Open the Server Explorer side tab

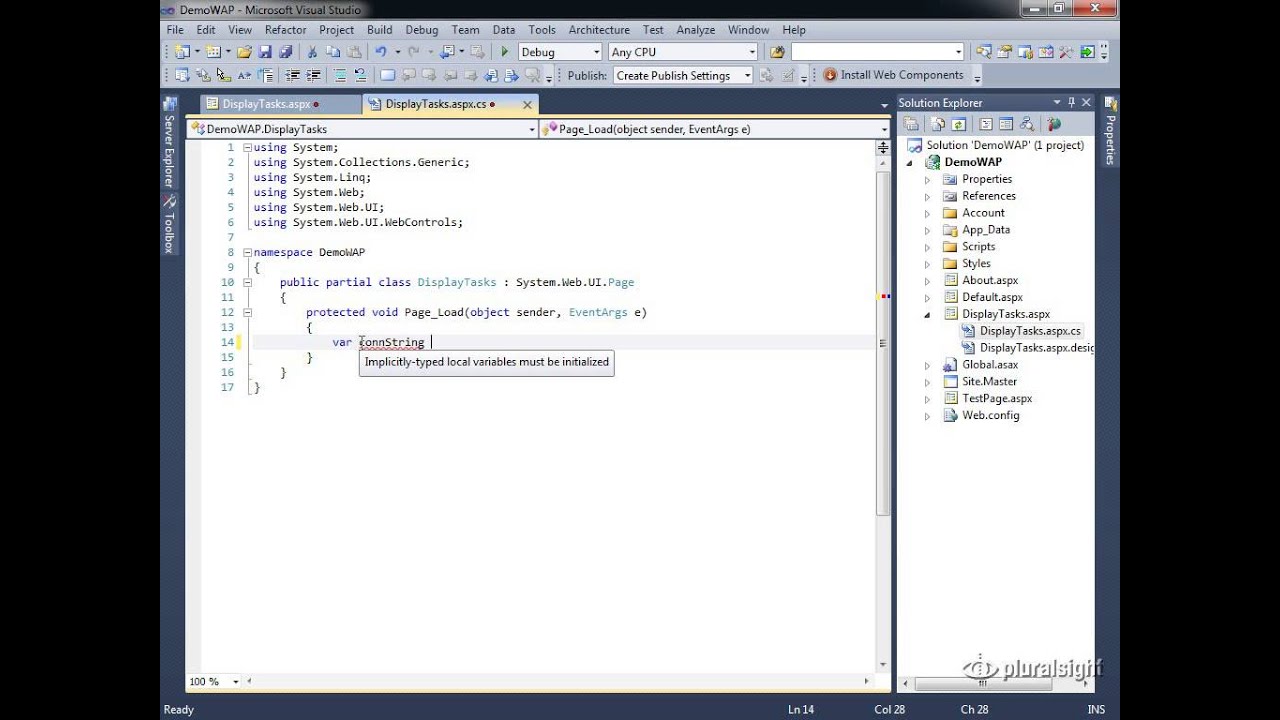coord(169,143)
